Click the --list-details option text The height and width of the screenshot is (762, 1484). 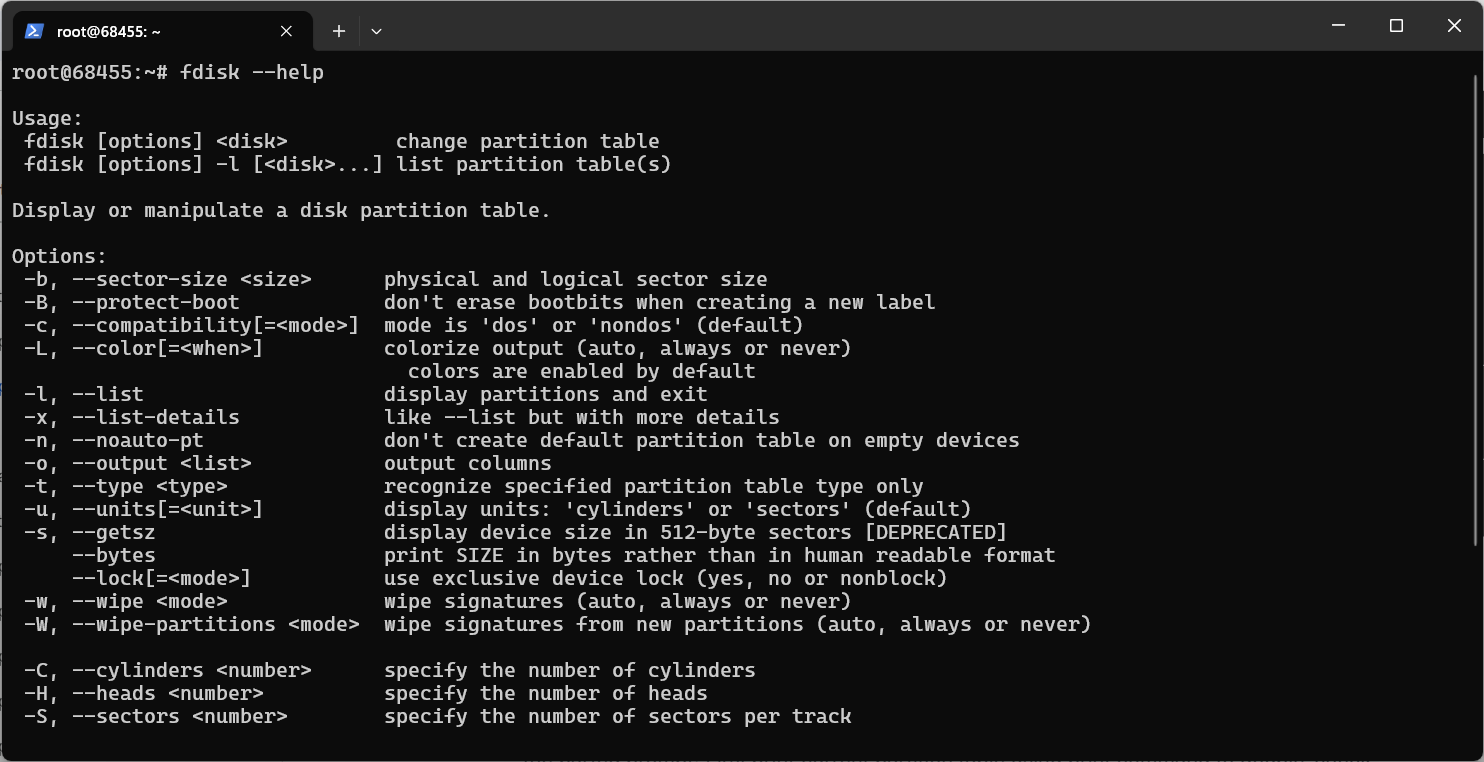[156, 417]
